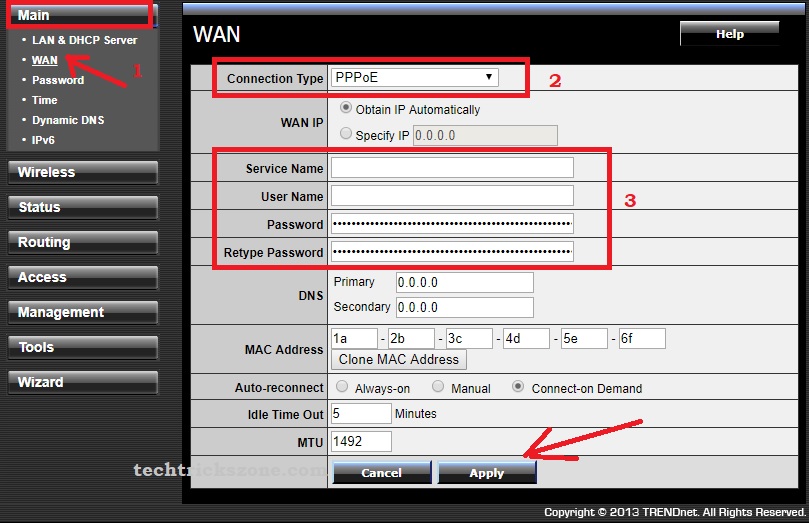Image resolution: width=809 pixels, height=523 pixels.
Task: Open the Connection Type dropdown
Action: pyautogui.click(x=415, y=77)
